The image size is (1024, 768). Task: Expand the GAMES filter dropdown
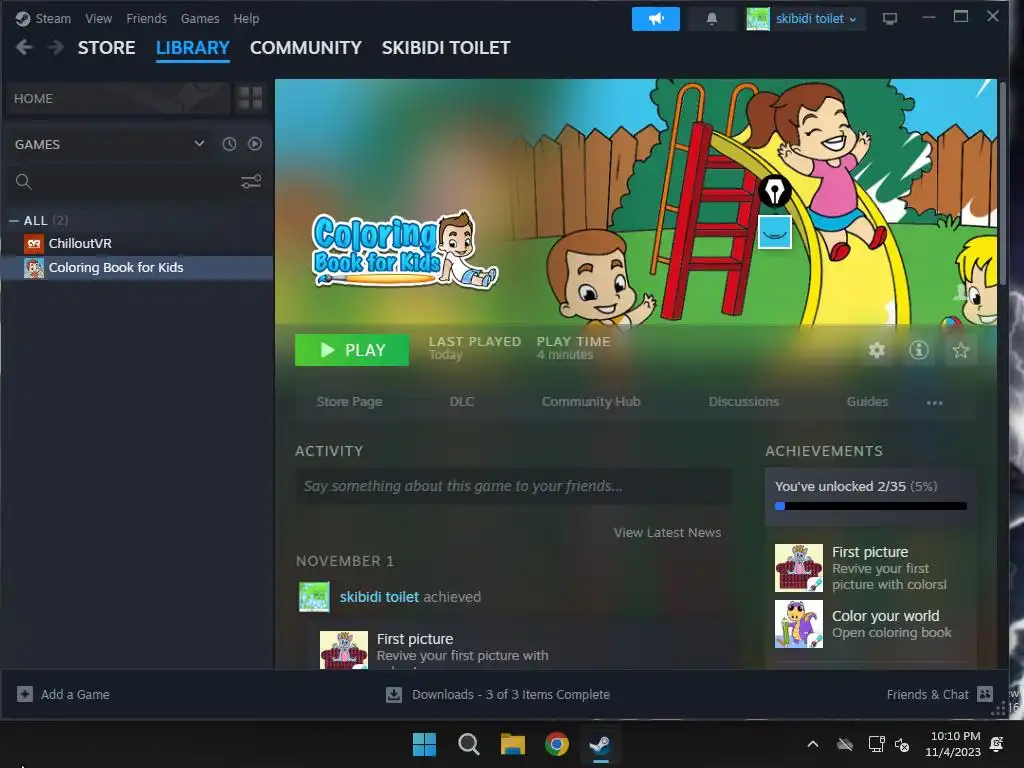199,144
